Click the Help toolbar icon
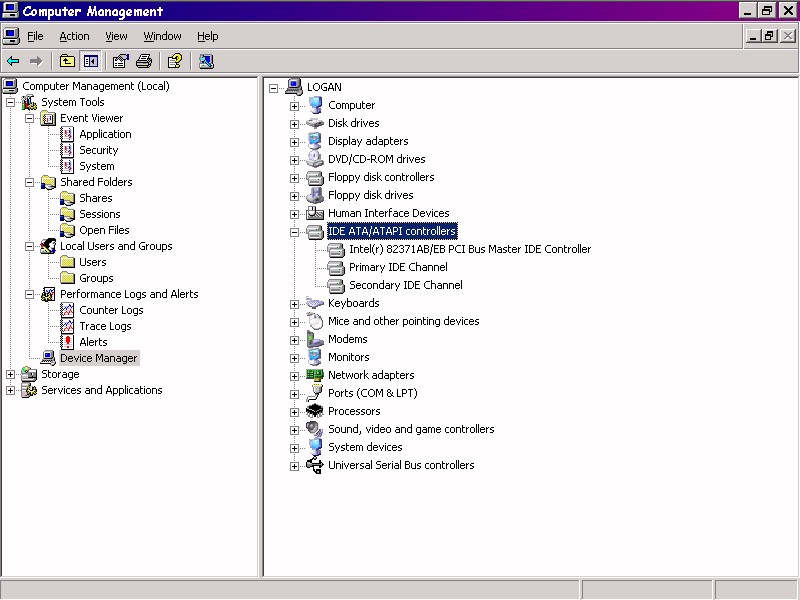 click(175, 61)
